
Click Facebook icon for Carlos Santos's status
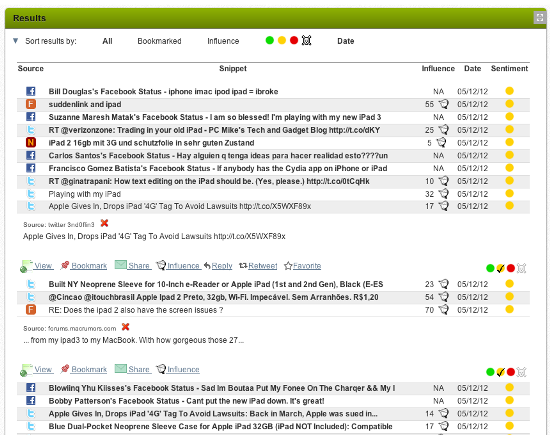click(x=31, y=155)
